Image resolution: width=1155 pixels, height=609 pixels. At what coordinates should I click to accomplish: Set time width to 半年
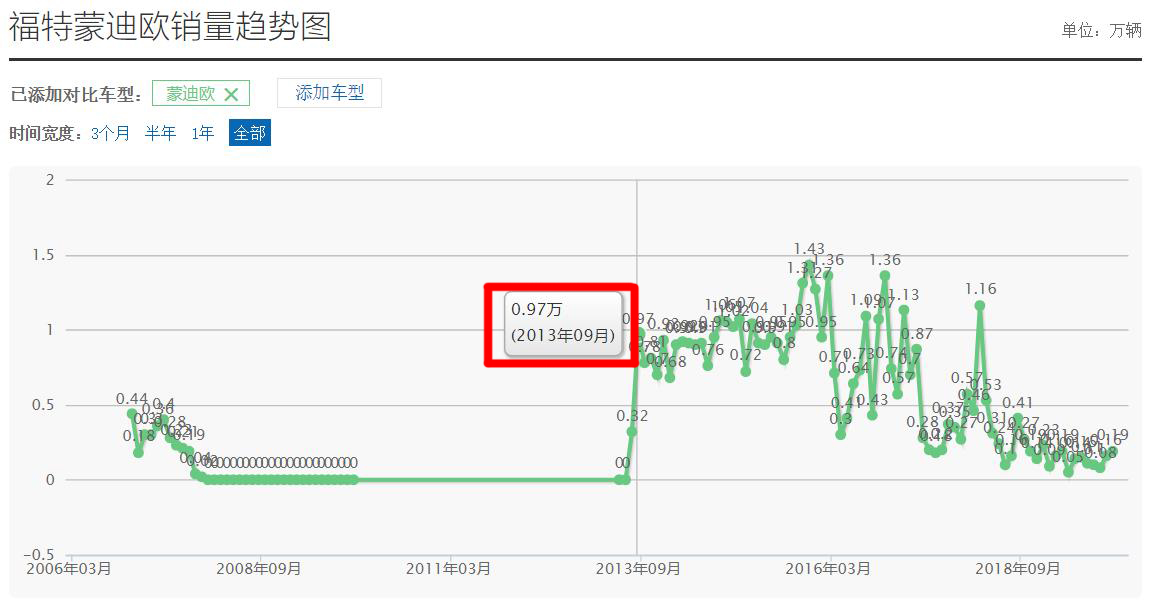[x=160, y=133]
